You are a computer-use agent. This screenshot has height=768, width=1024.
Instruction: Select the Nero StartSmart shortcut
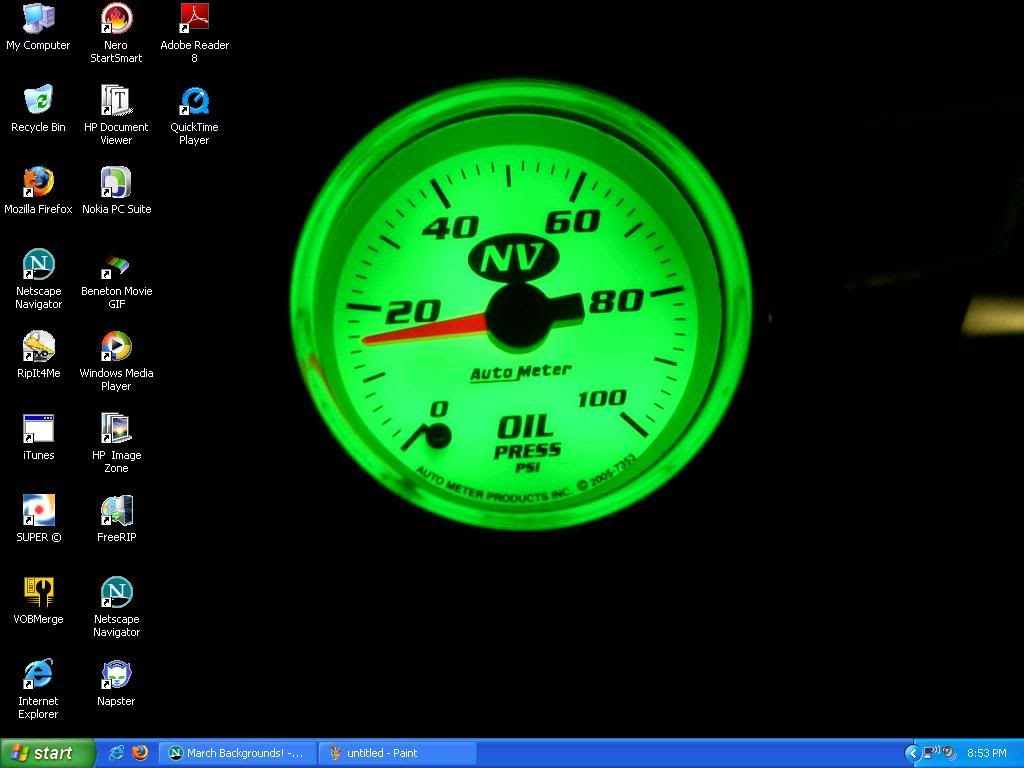click(x=116, y=34)
